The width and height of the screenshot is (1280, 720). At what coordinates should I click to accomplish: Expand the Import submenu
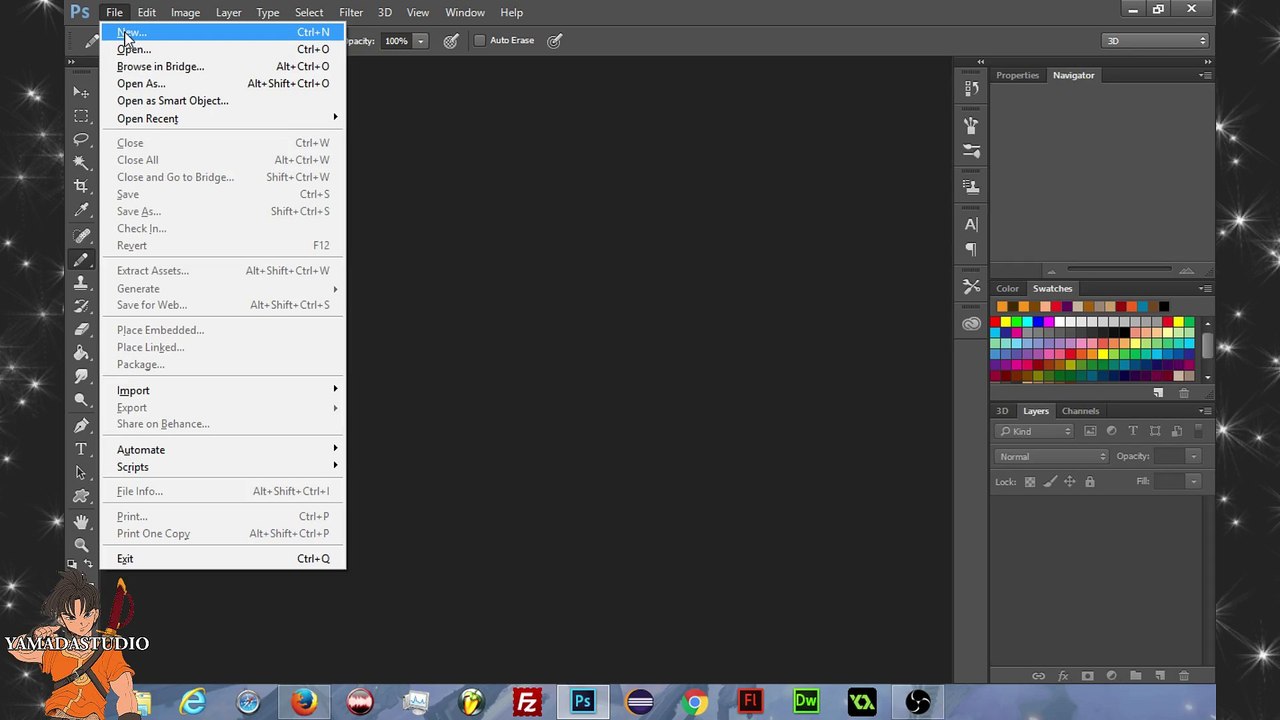[x=223, y=390]
